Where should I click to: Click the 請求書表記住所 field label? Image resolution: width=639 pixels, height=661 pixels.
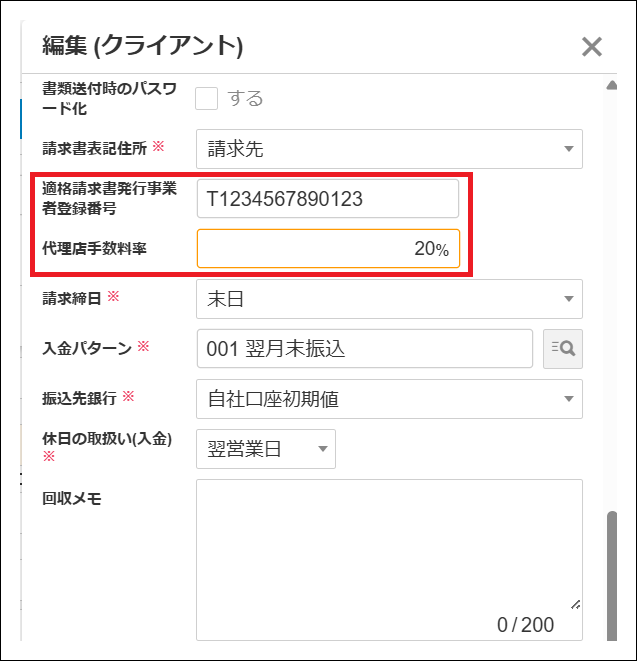click(94, 147)
